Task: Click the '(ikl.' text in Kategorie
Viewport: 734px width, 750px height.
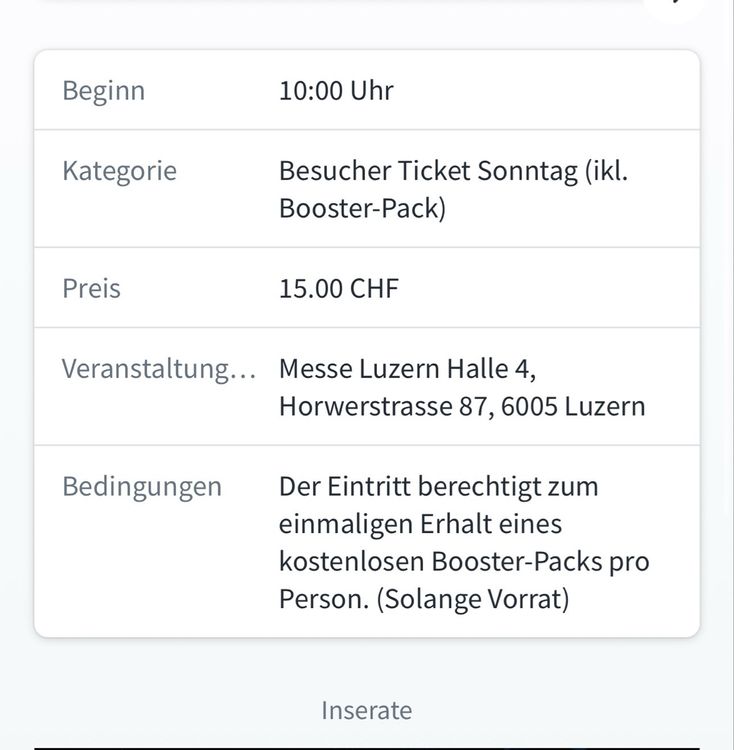Action: tap(606, 171)
